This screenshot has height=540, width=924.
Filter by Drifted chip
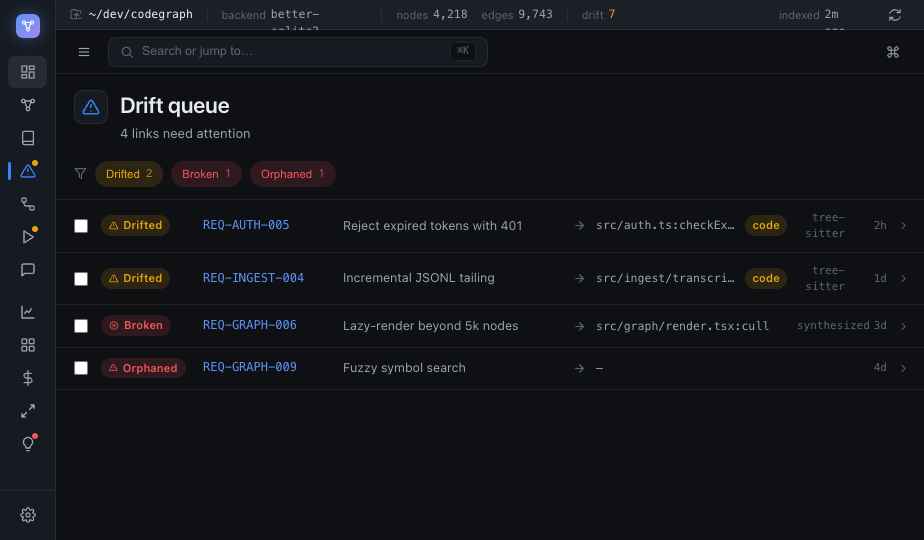point(128,174)
